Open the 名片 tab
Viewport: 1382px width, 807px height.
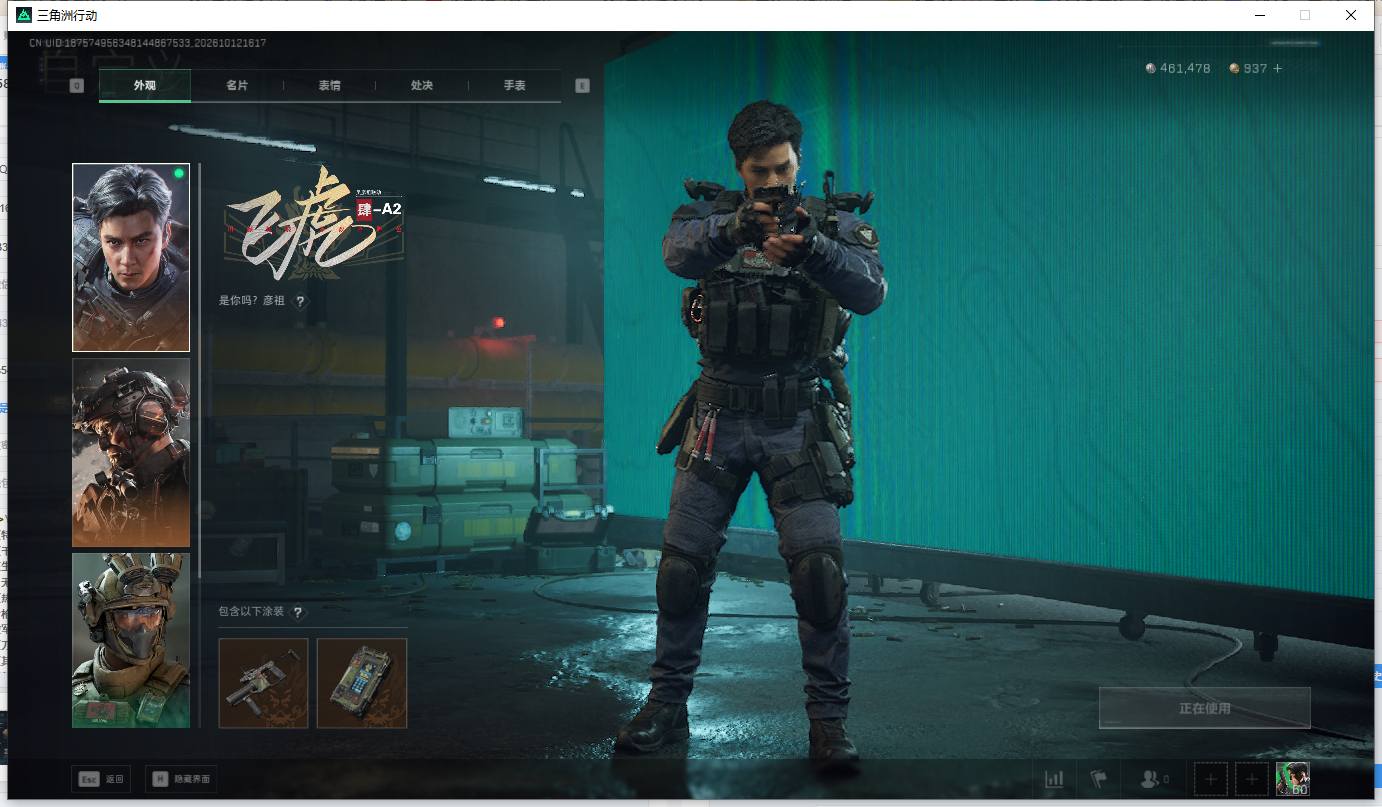click(237, 86)
